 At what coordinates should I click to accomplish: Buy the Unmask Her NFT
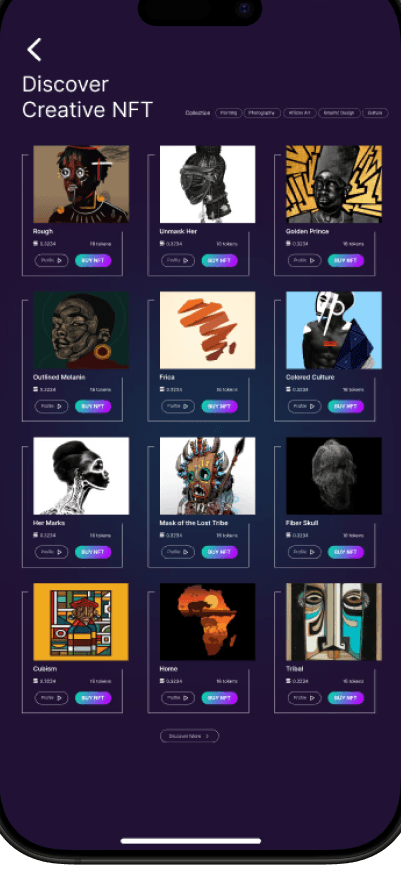point(219,260)
